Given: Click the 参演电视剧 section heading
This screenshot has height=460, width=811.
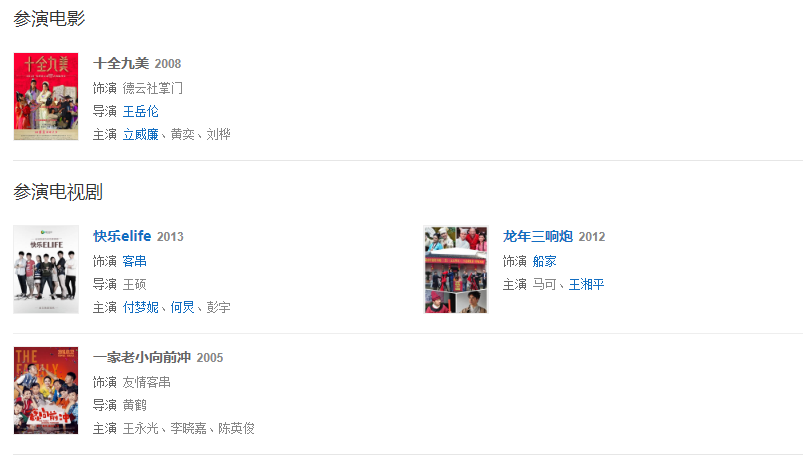Looking at the screenshot, I should click(x=58, y=192).
